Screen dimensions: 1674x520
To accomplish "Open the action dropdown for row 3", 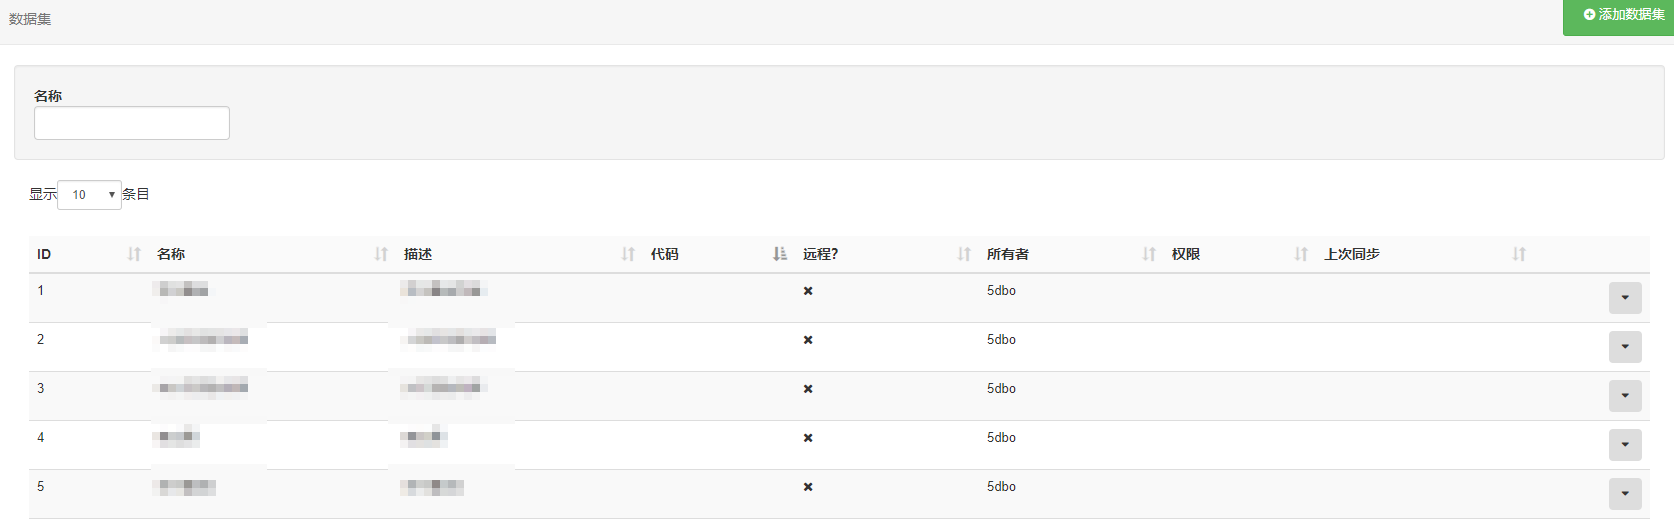I will tap(1625, 396).
